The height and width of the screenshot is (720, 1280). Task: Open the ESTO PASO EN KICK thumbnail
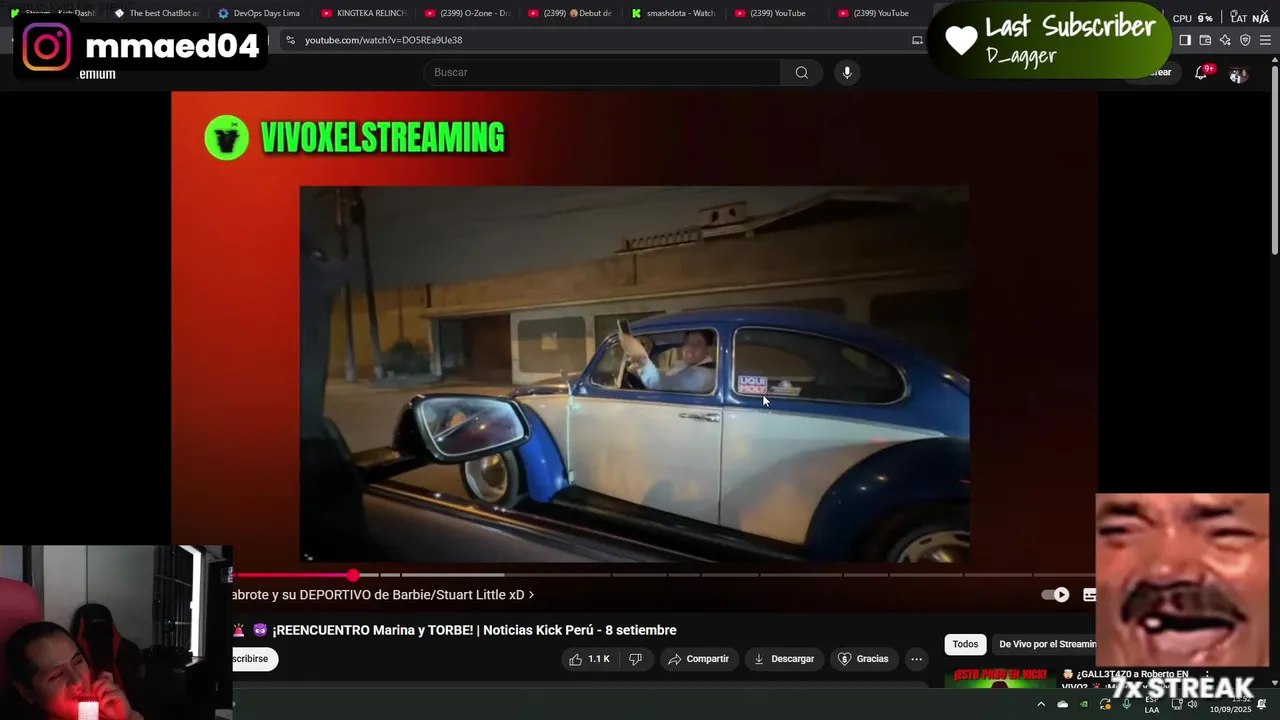[1000, 677]
